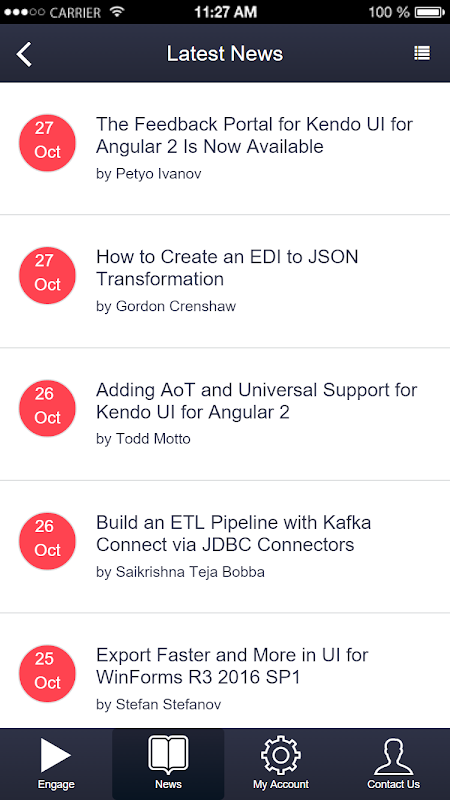Screen dimensions: 450x800
Task: Click the 26 Oct badge beside Kafka article
Action: 47,541
